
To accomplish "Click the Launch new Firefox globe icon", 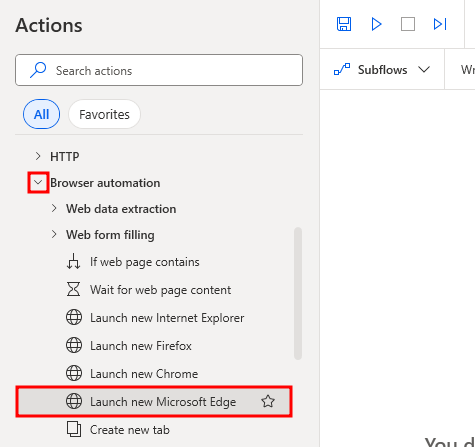I will (x=74, y=345).
